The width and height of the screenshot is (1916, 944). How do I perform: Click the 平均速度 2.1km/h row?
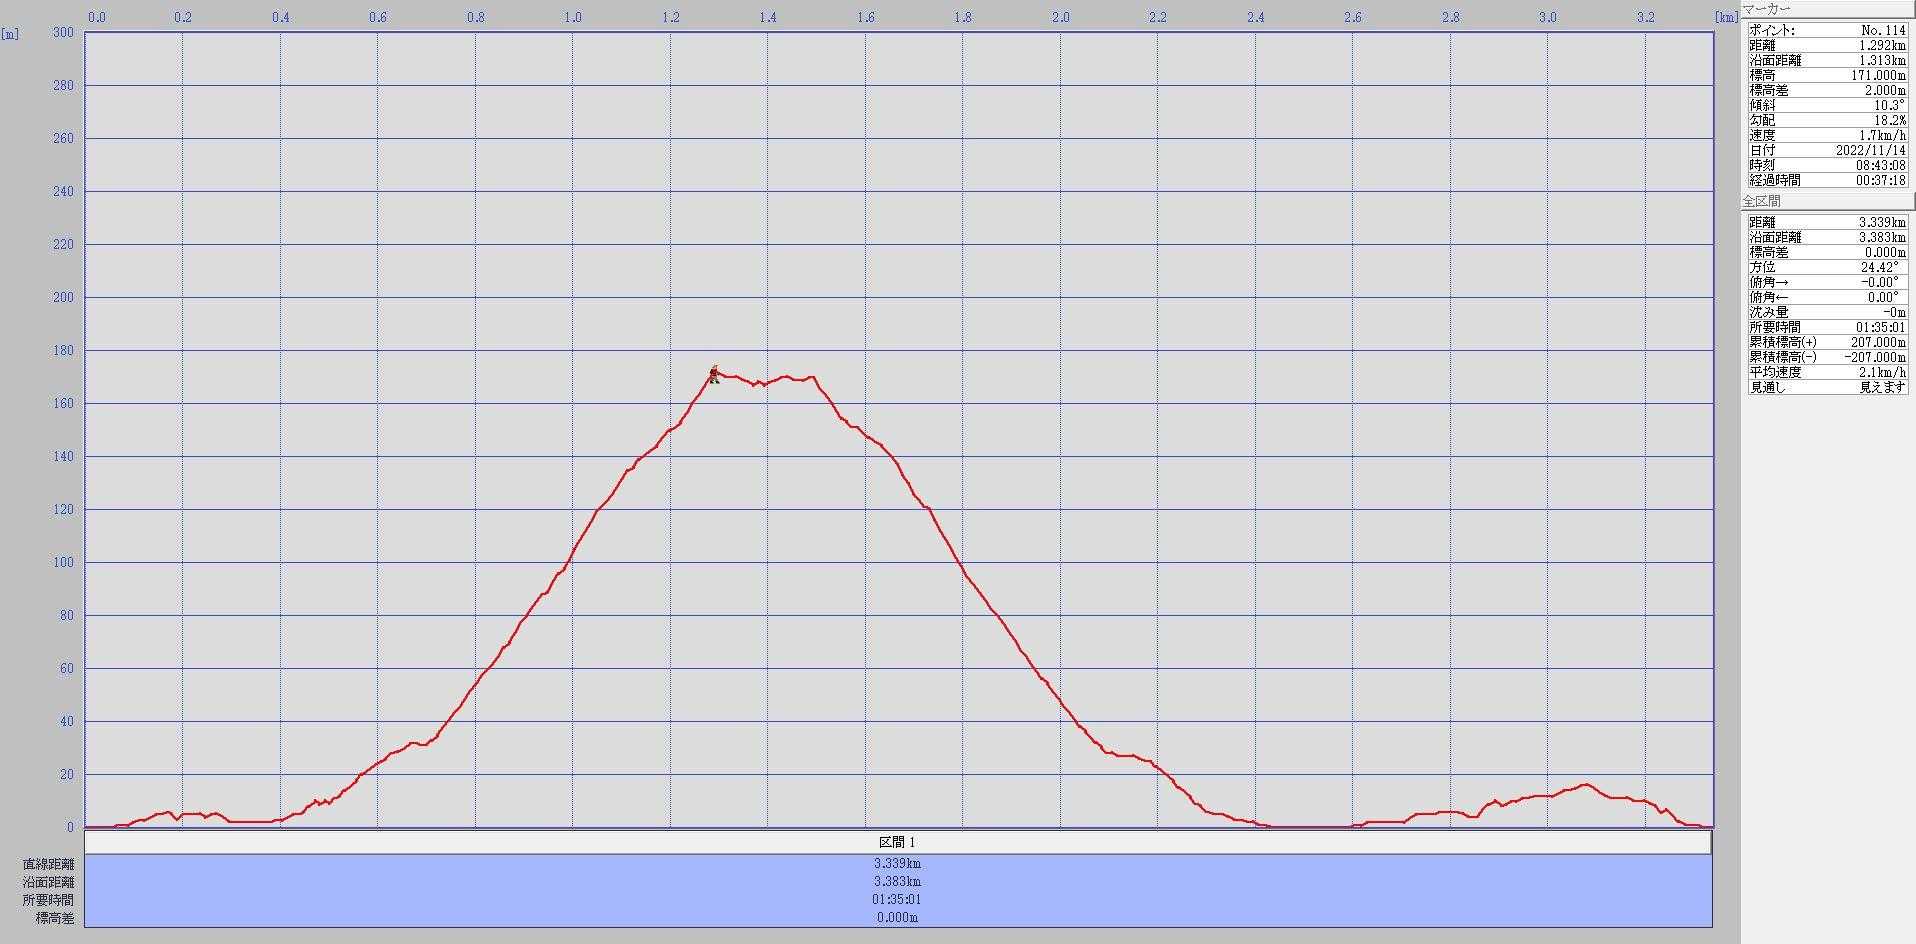coord(1827,372)
